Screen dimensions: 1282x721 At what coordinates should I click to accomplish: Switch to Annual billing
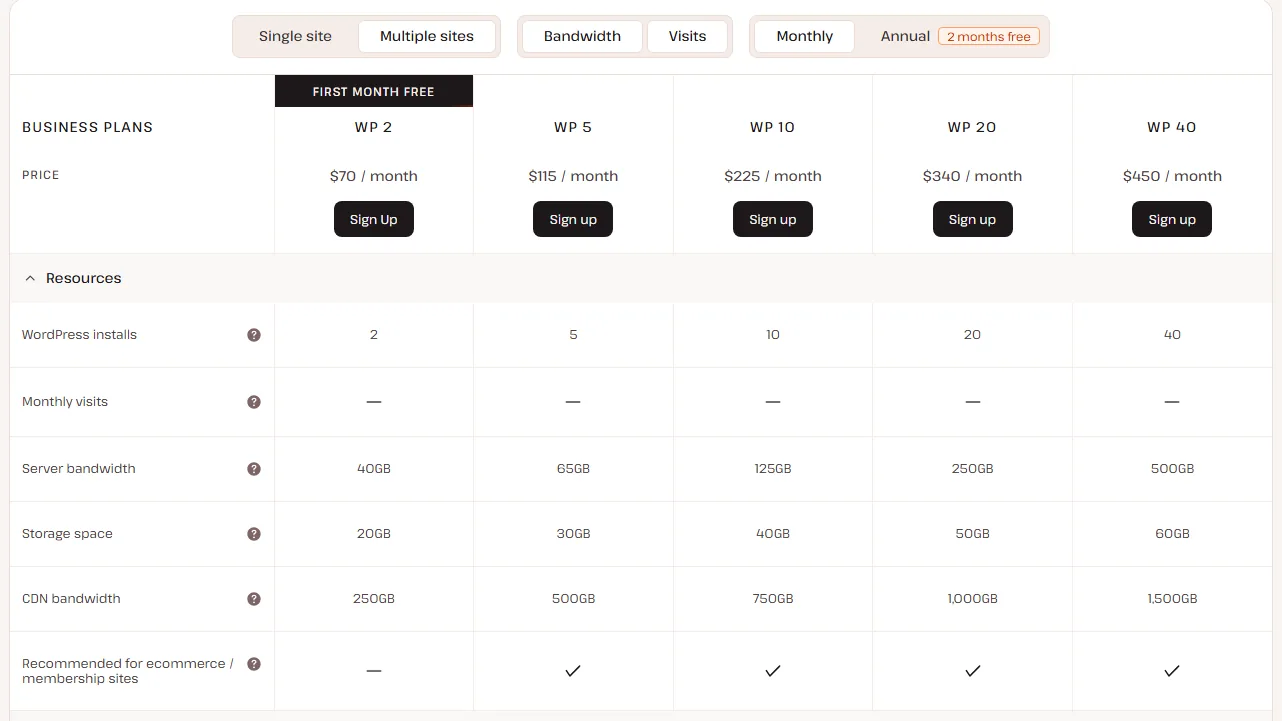905,36
